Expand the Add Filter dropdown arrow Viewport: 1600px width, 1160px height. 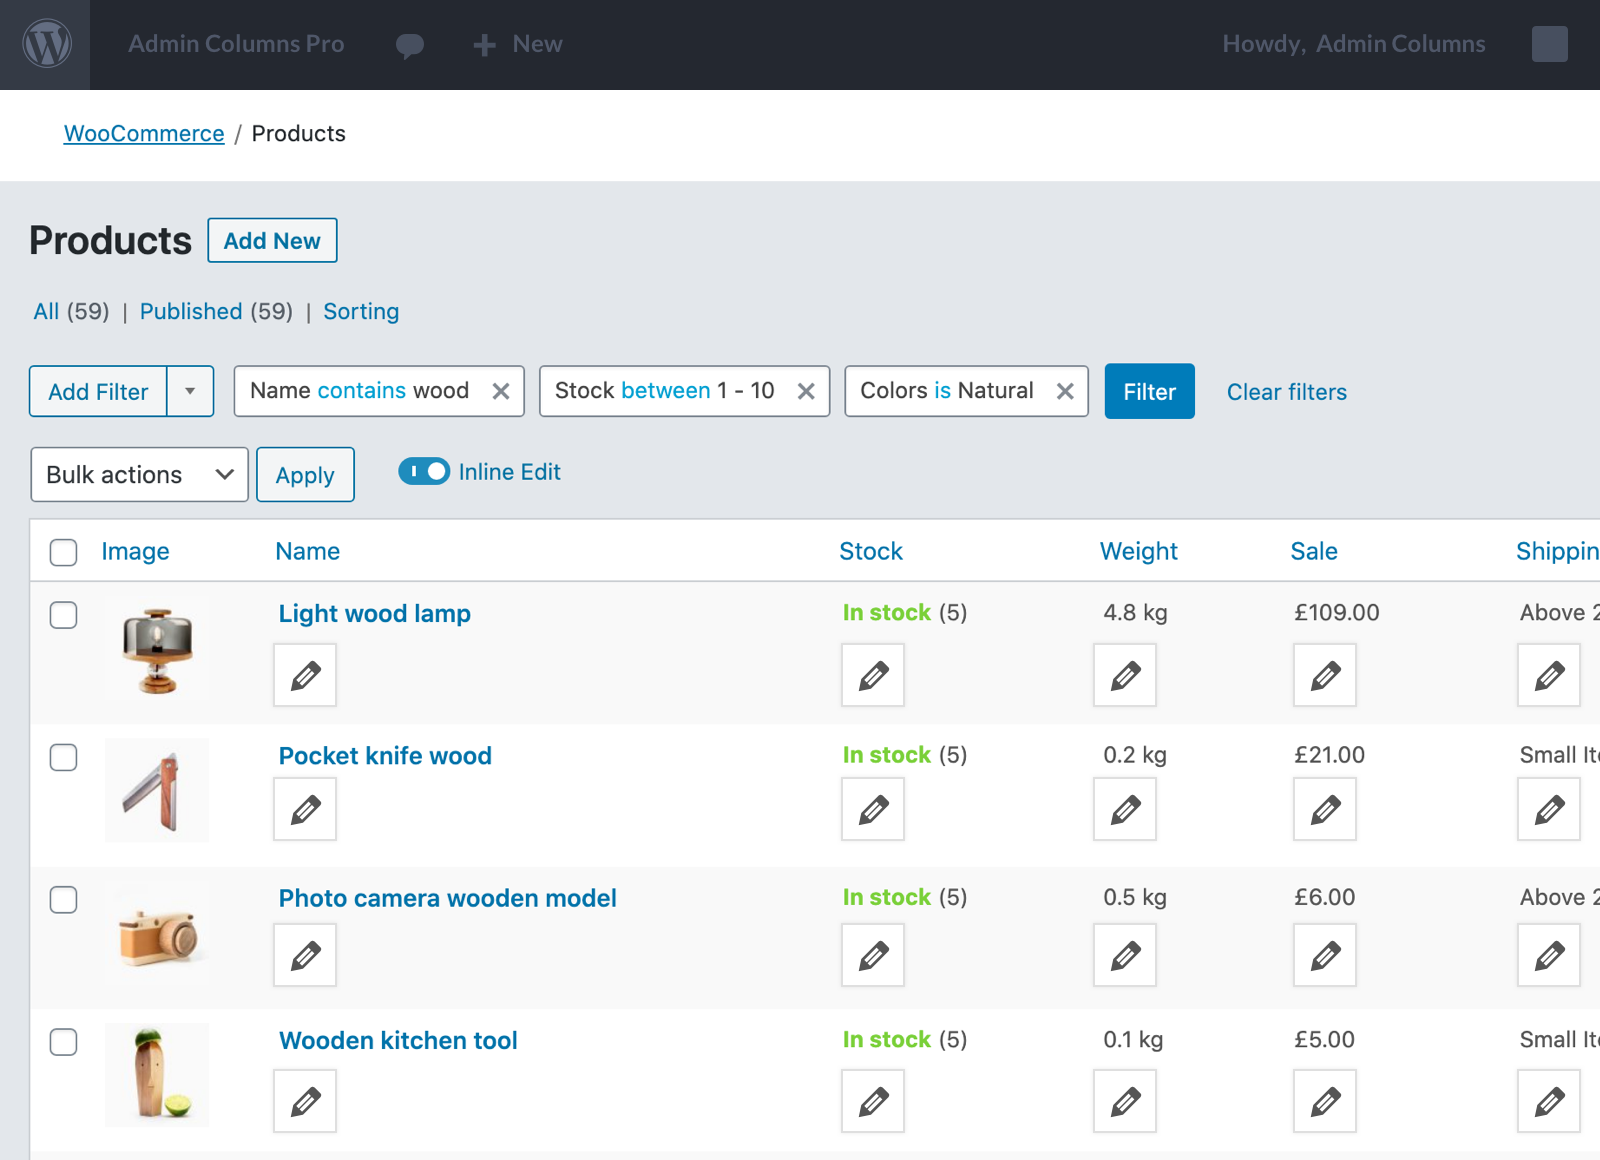click(x=190, y=391)
